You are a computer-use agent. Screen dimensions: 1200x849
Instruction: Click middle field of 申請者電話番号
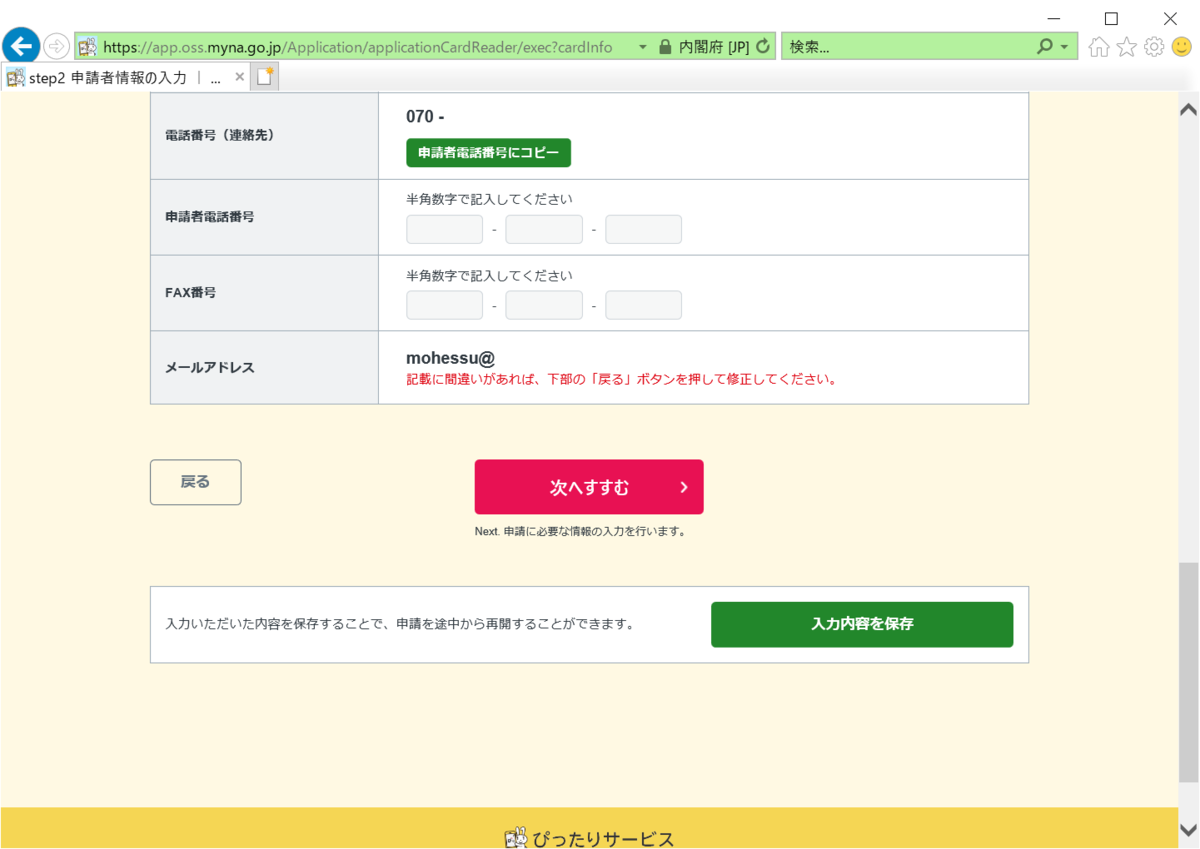point(544,229)
